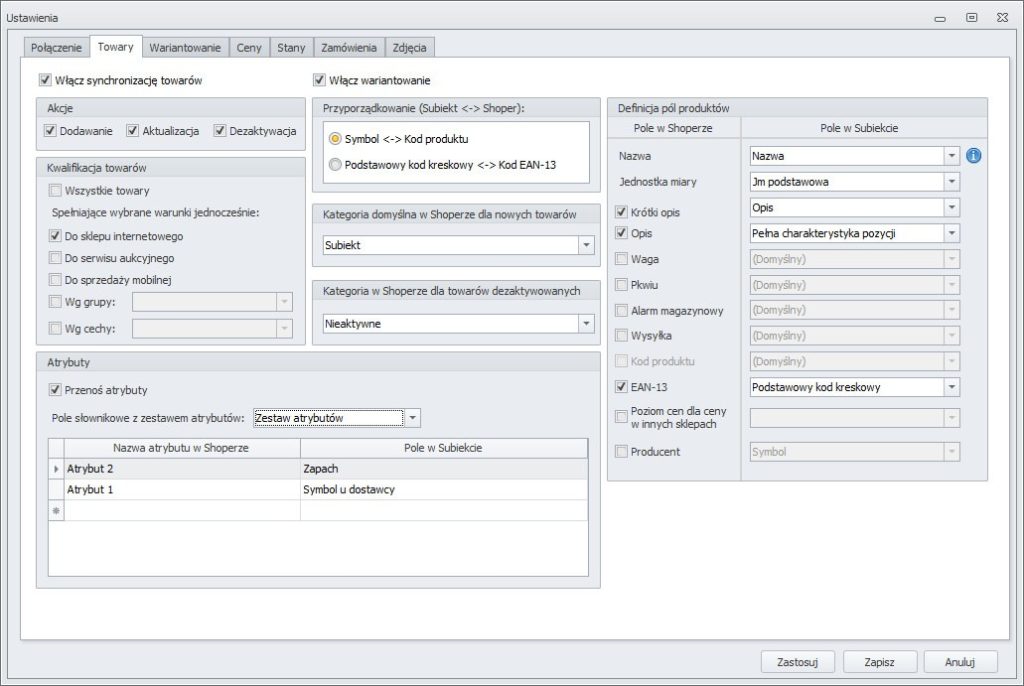This screenshot has height=686, width=1024.
Task: Toggle Włącz wariantowanie checkbox
Action: [319, 80]
